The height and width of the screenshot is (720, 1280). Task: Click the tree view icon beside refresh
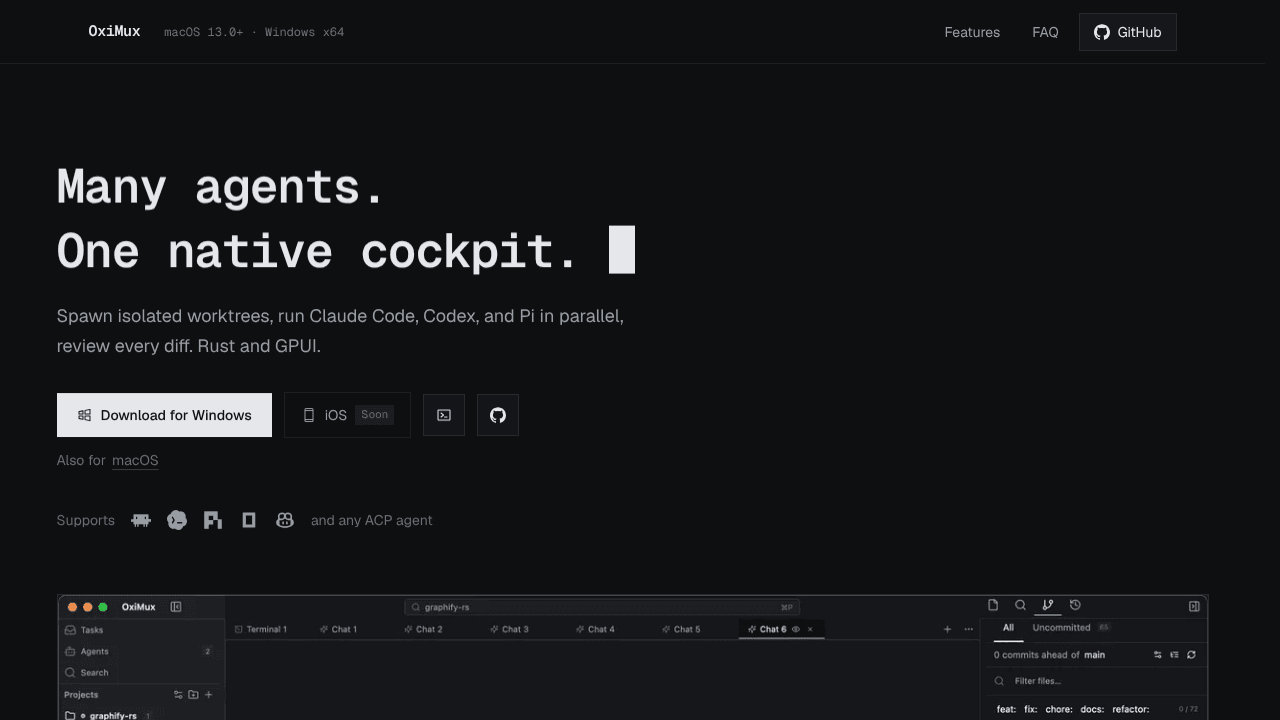click(1174, 655)
